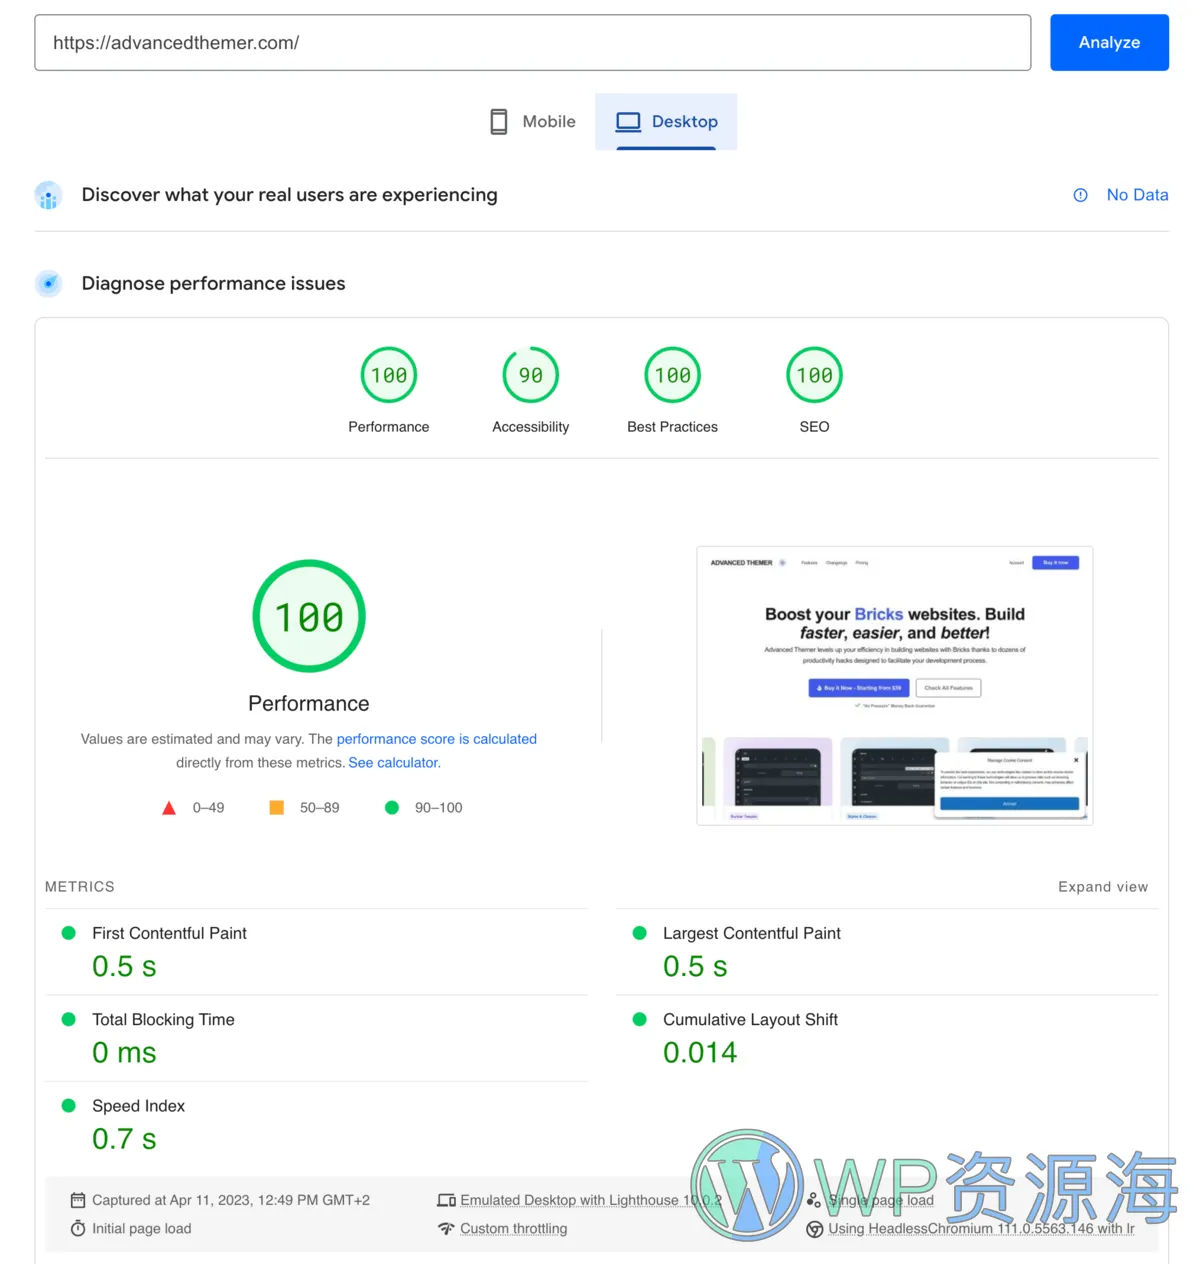Click Emulated Desktop with Lighthouse text
Image resolution: width=1200 pixels, height=1264 pixels.
click(x=590, y=1200)
